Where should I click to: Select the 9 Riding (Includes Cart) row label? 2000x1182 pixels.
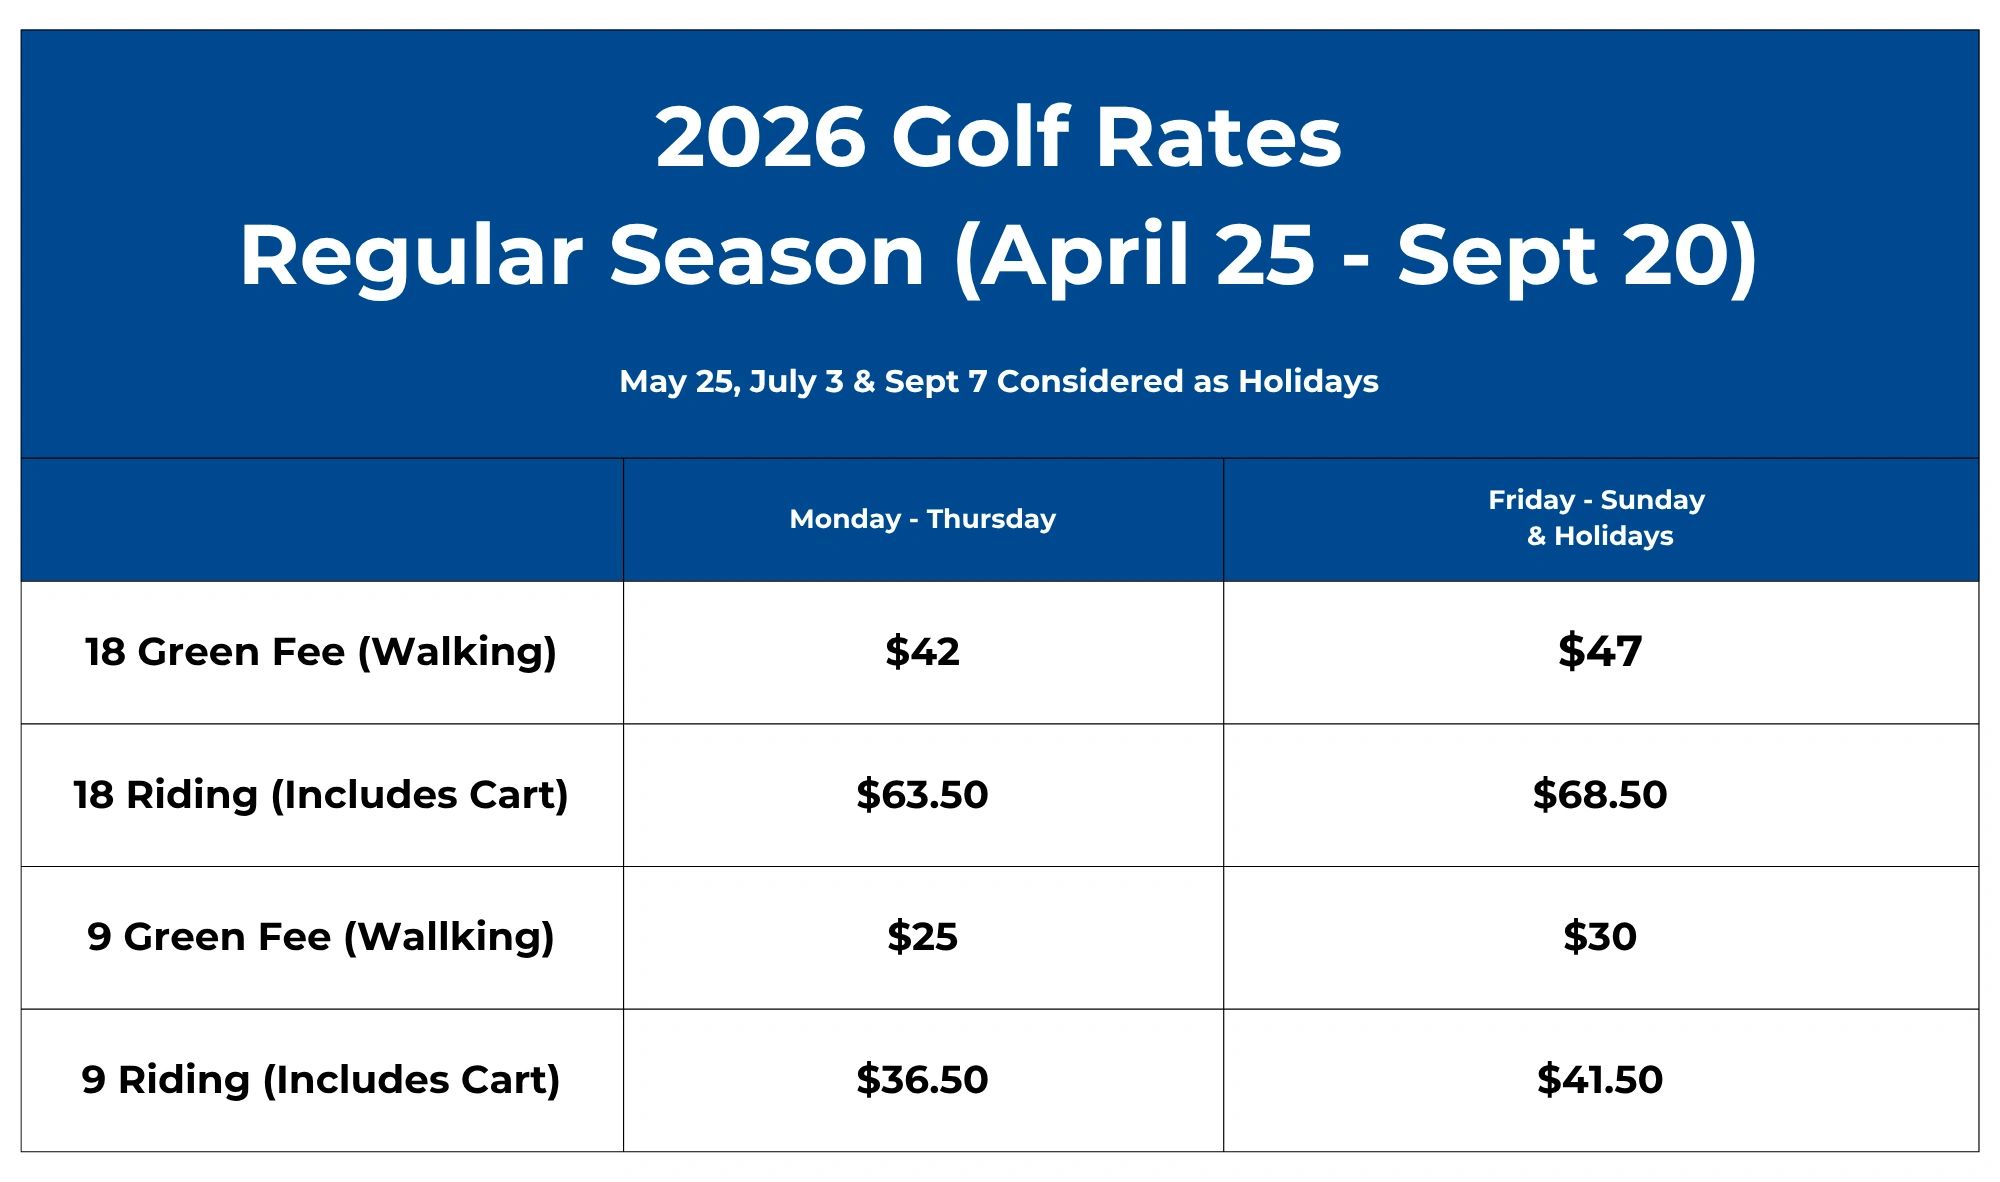point(321,1080)
